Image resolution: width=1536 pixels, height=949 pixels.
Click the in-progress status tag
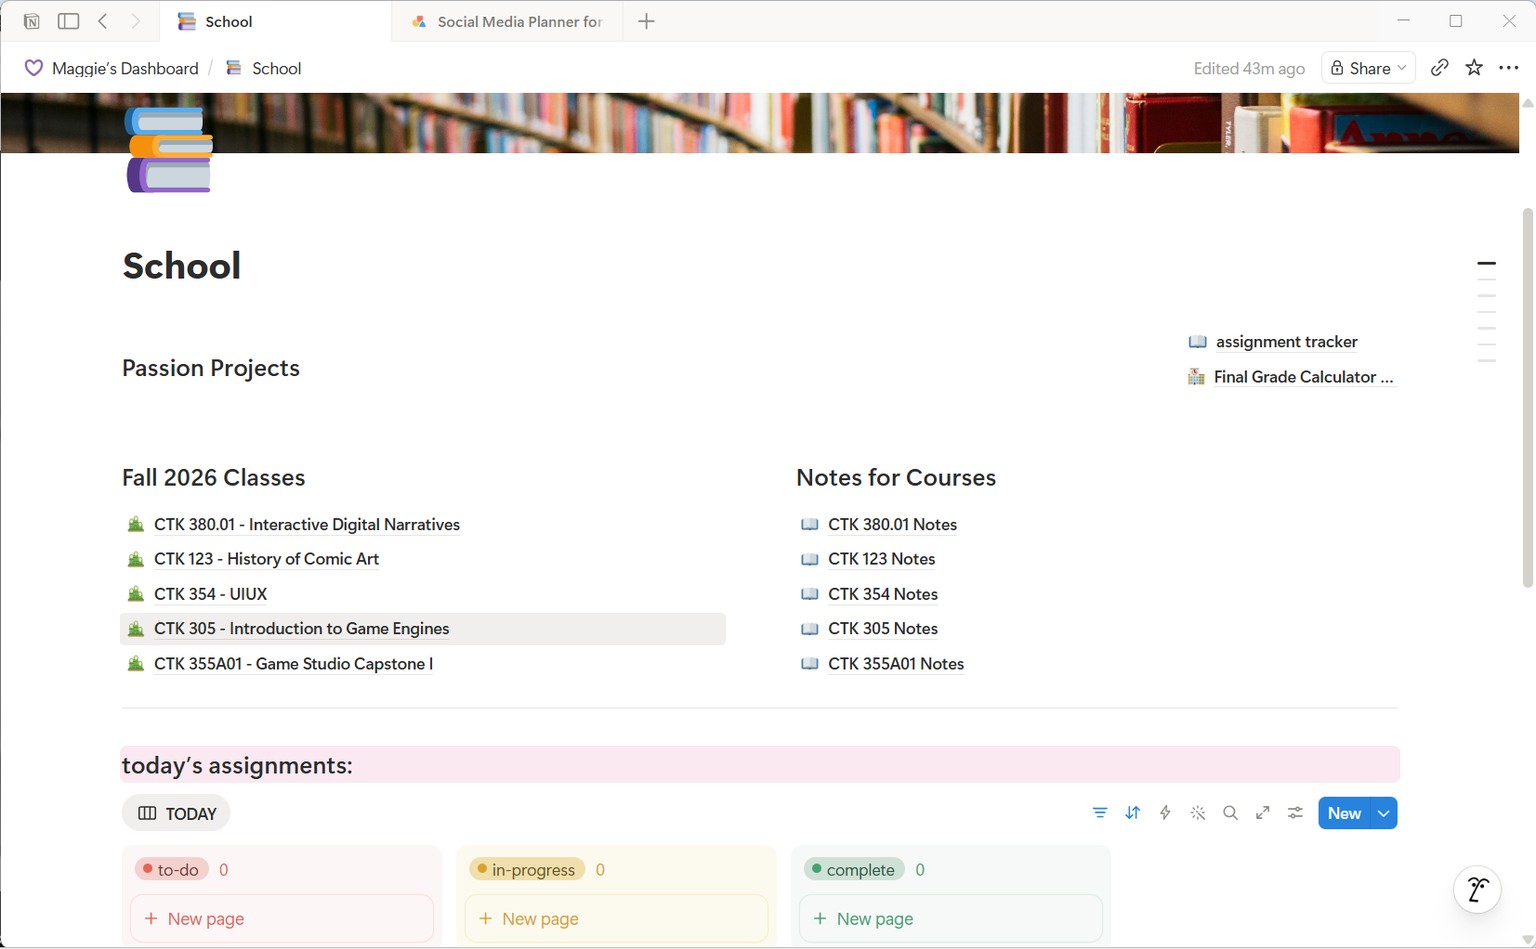[x=527, y=869]
